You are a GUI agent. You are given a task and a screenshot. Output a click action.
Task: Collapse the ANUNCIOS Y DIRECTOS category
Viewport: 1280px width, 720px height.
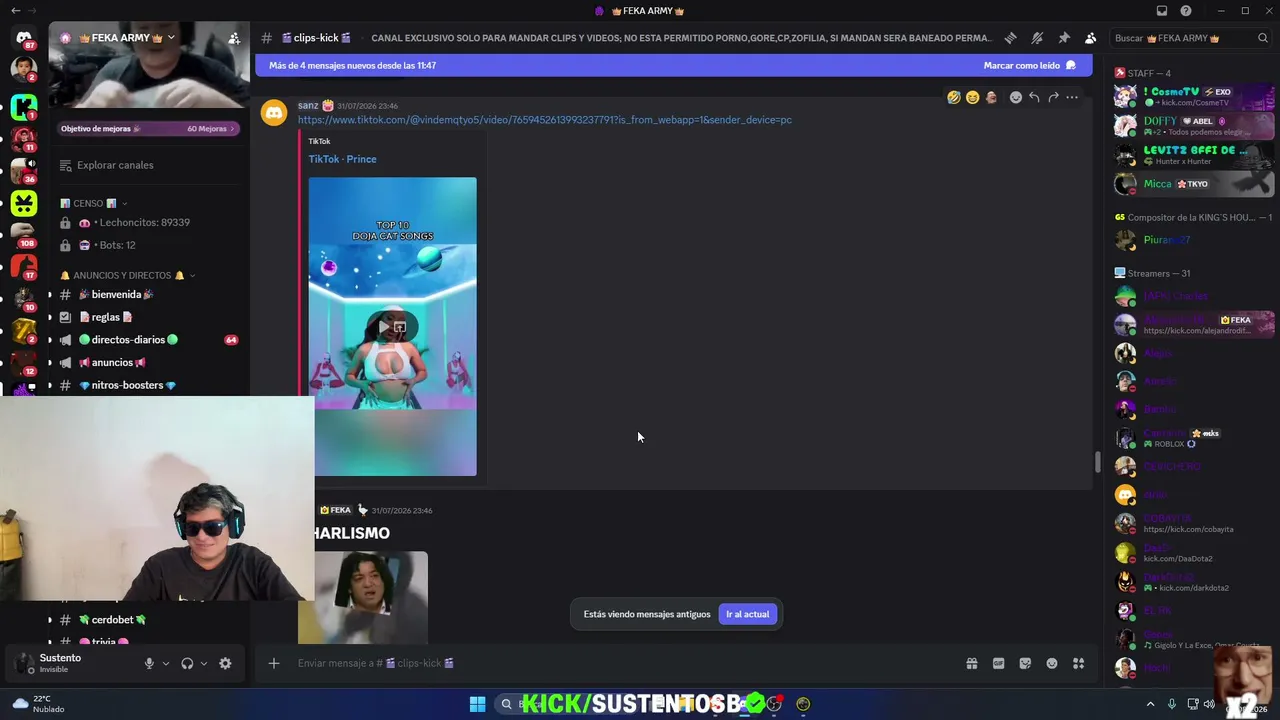pos(127,275)
